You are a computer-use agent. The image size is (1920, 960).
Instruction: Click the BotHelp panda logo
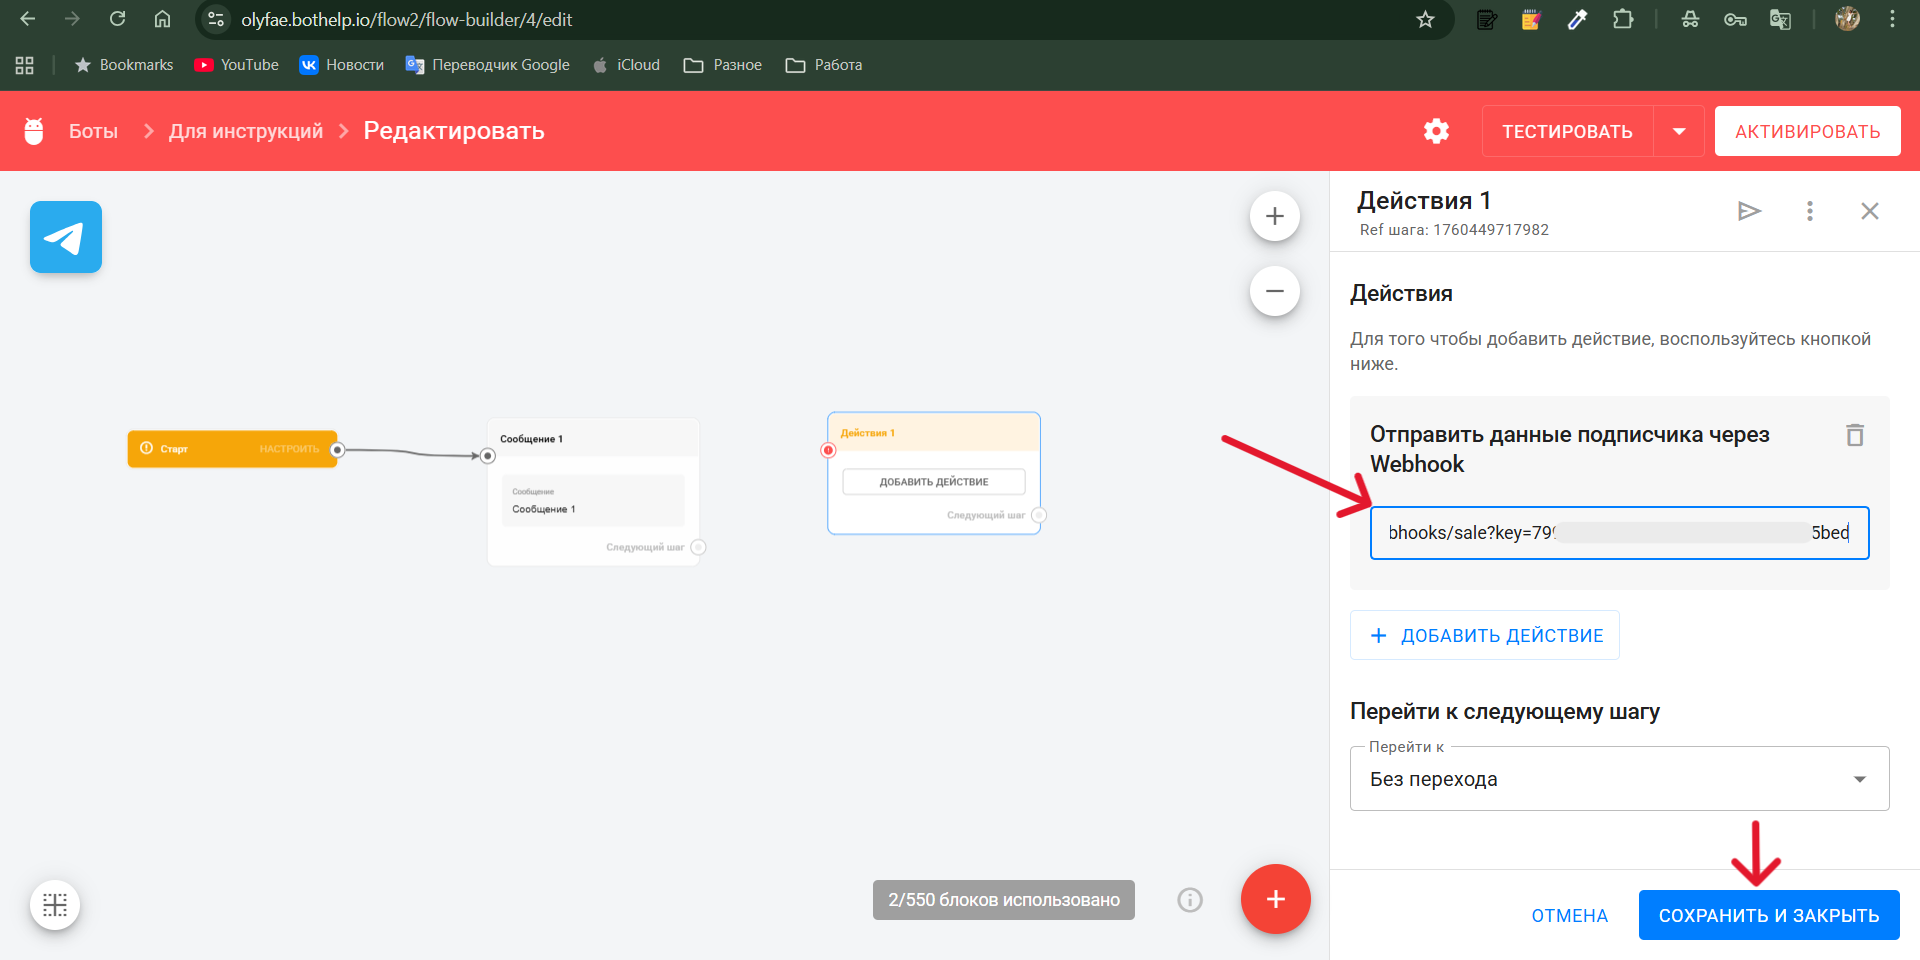tap(34, 131)
